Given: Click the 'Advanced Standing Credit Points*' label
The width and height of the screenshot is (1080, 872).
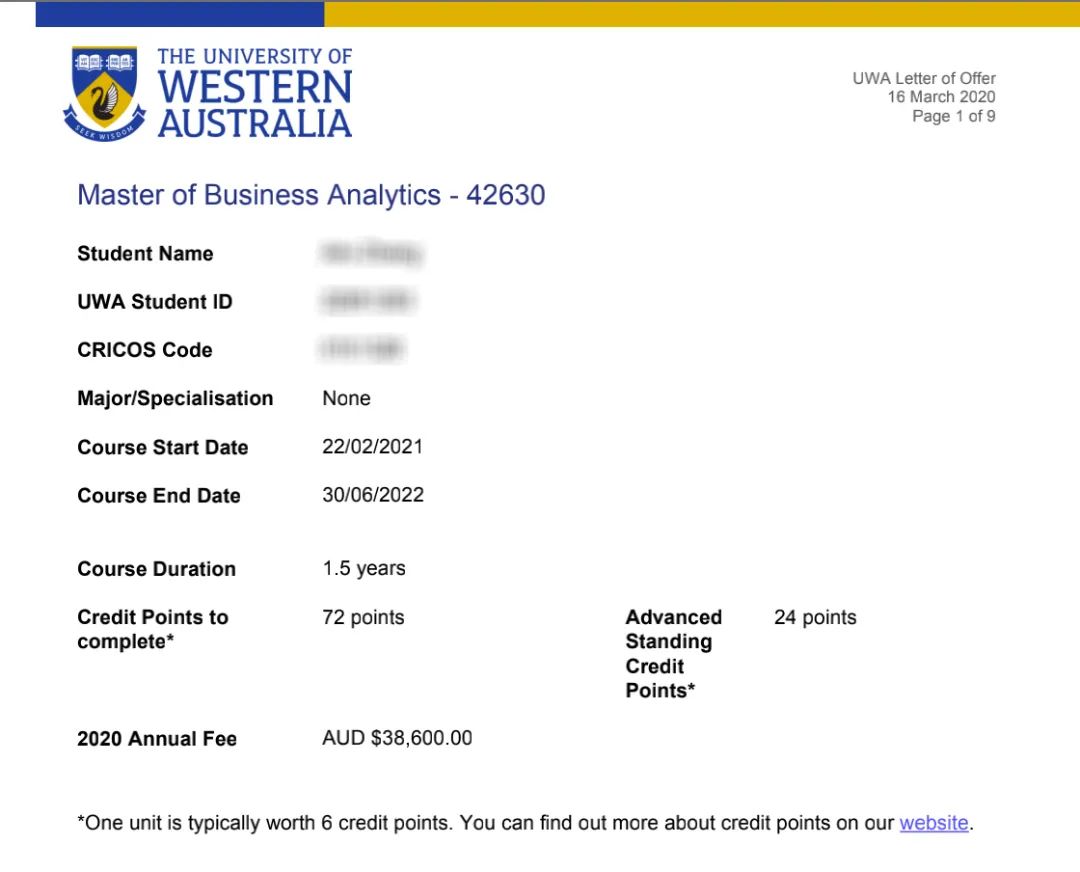Looking at the screenshot, I should [x=672, y=653].
